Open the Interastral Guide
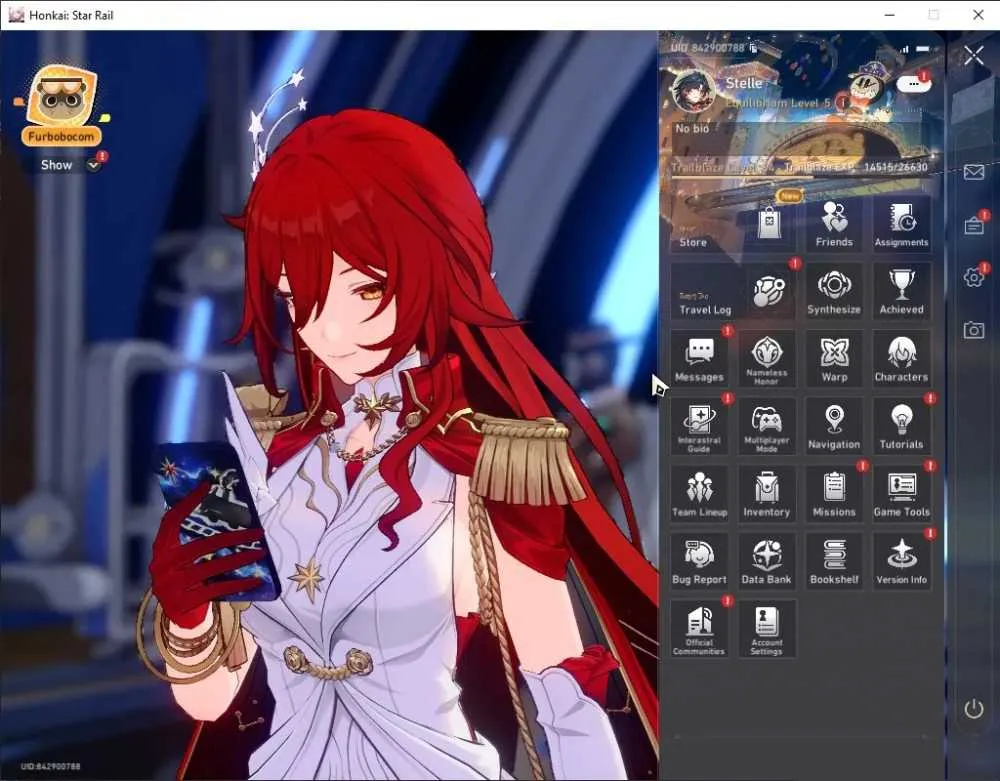Screen dimensions: 1000x781 [699, 427]
